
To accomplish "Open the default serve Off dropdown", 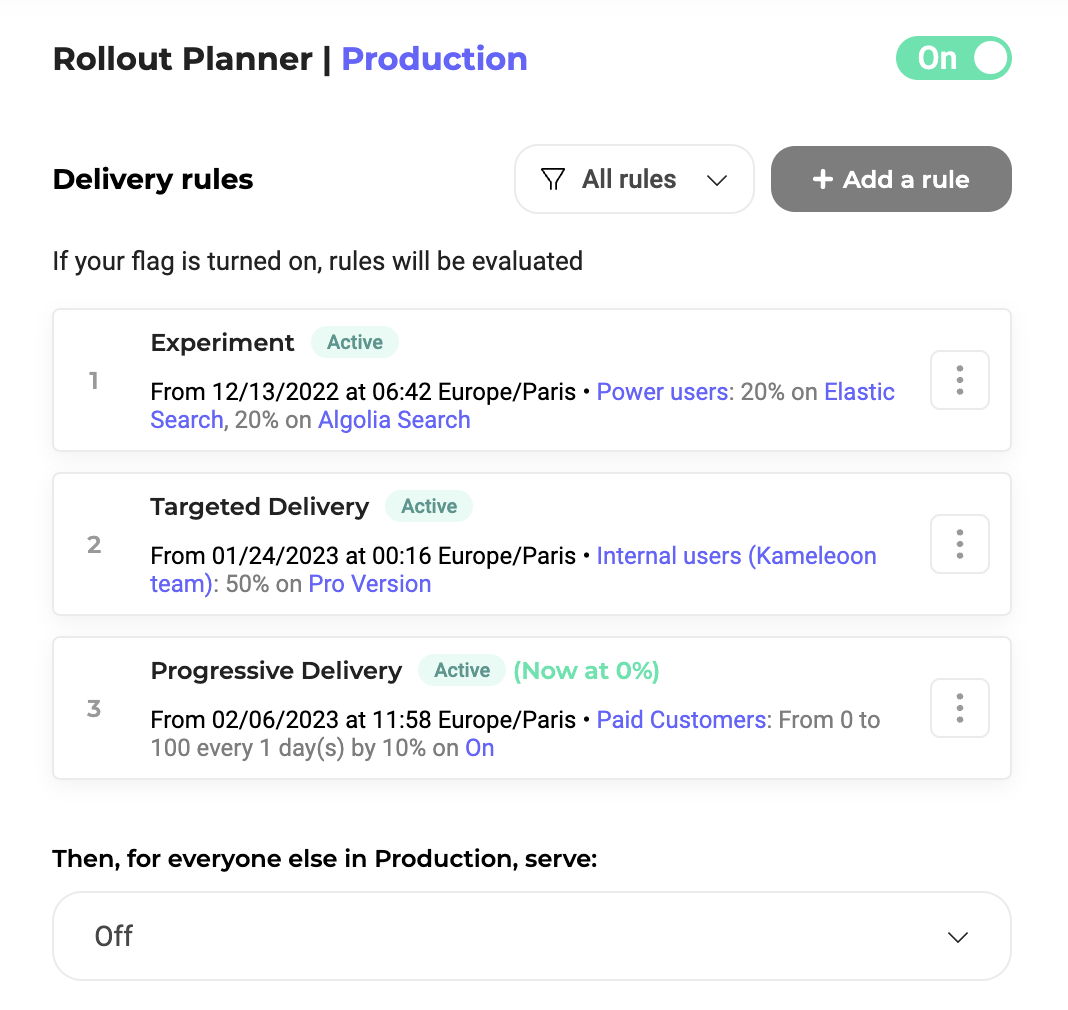I will pos(531,937).
